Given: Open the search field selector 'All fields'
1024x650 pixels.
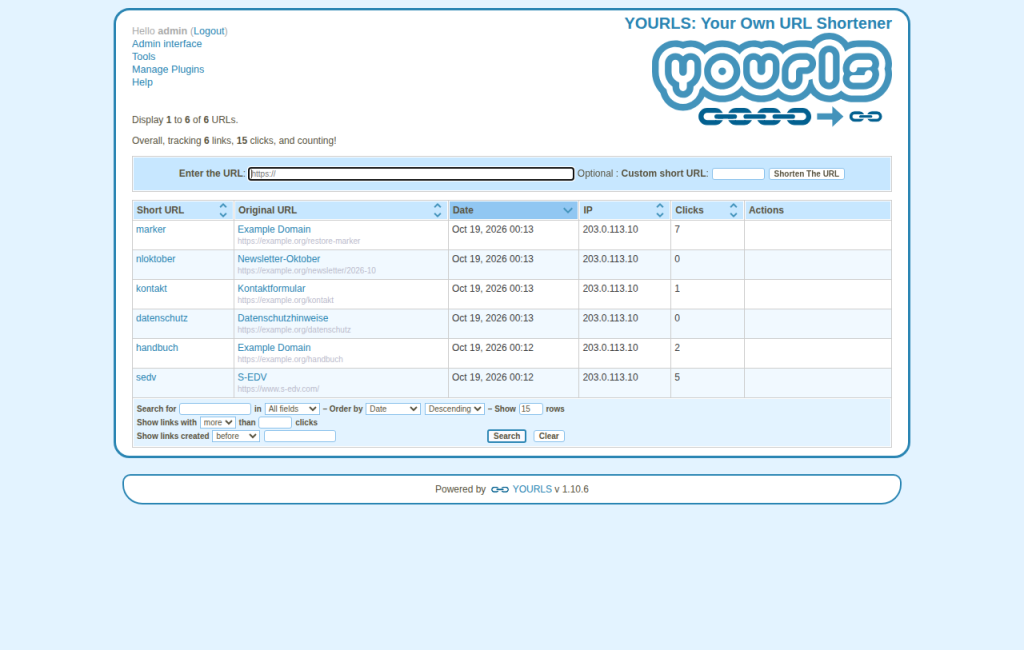Looking at the screenshot, I should pyautogui.click(x=292, y=409).
